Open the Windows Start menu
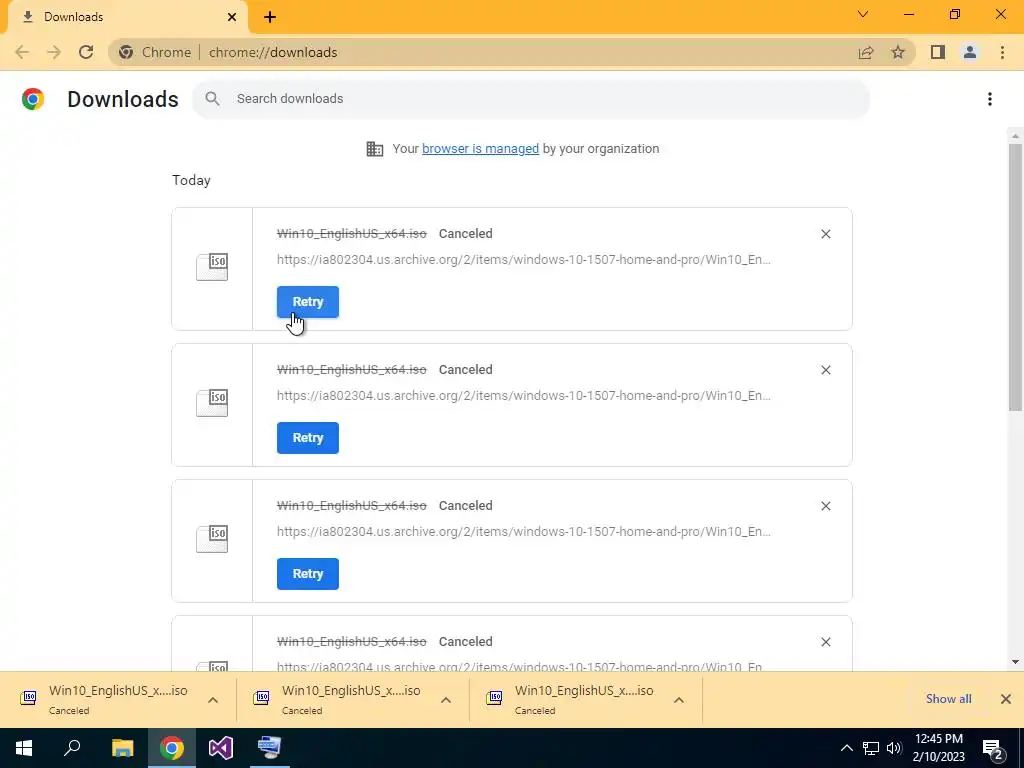 pyautogui.click(x=24, y=748)
